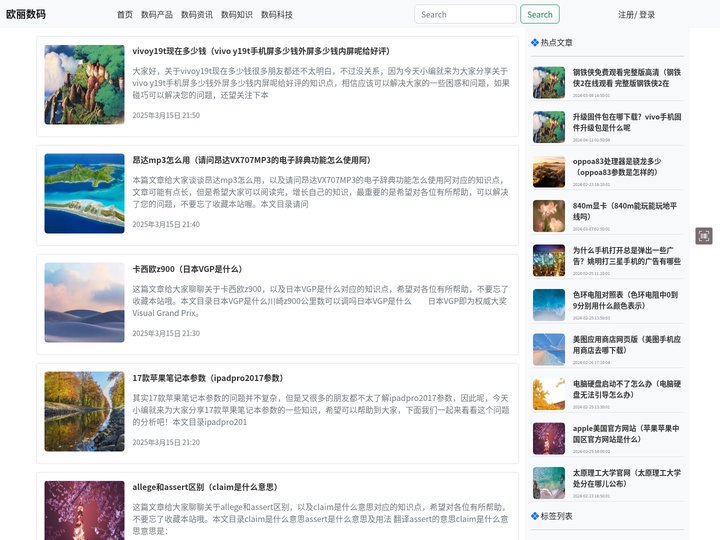Open hot article 钢铁侠免费观看完整版高清

pos(626,78)
